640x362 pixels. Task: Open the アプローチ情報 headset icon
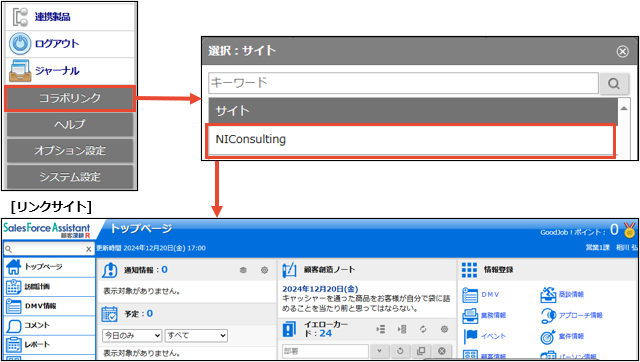548,315
